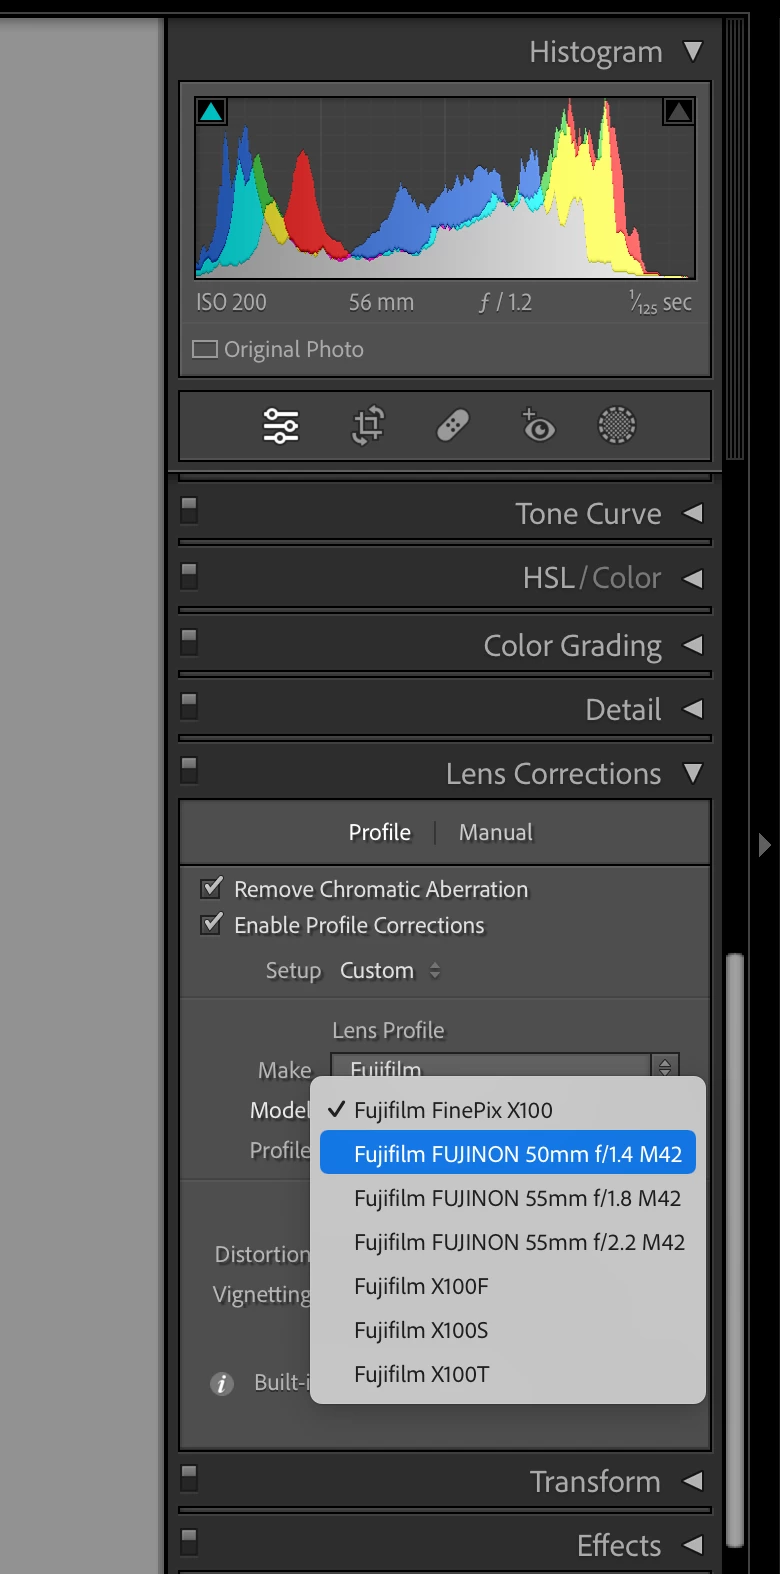
Task: Expand the Detail panel triangle
Action: 693,709
